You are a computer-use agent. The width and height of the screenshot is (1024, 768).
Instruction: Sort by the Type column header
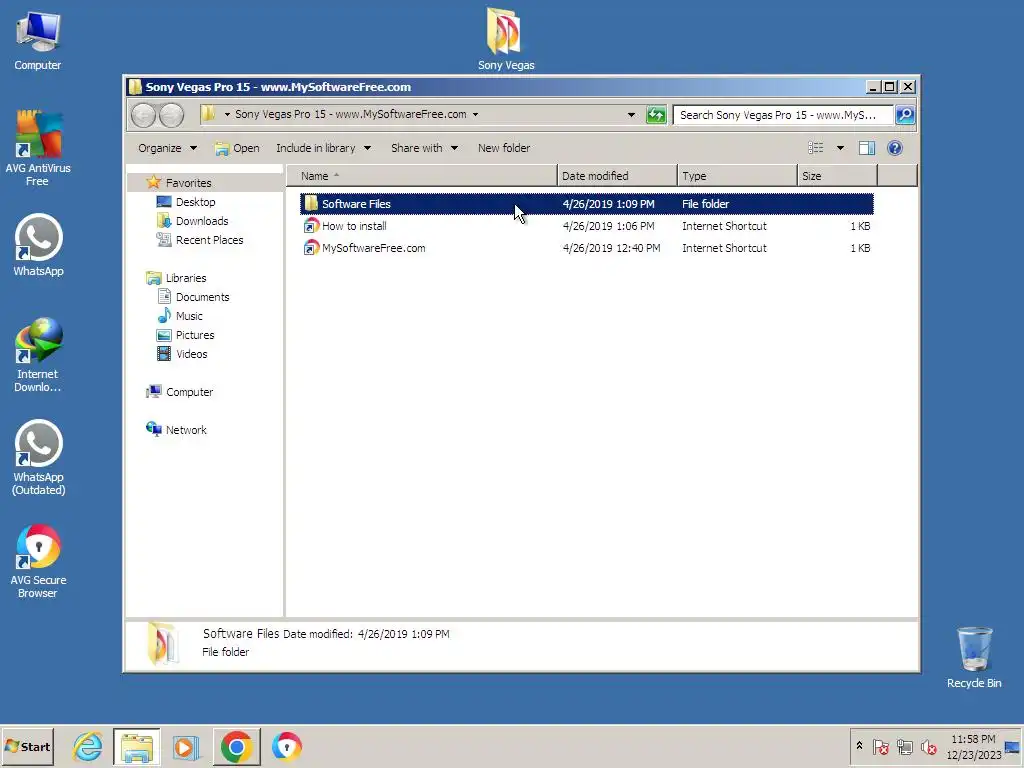737,176
